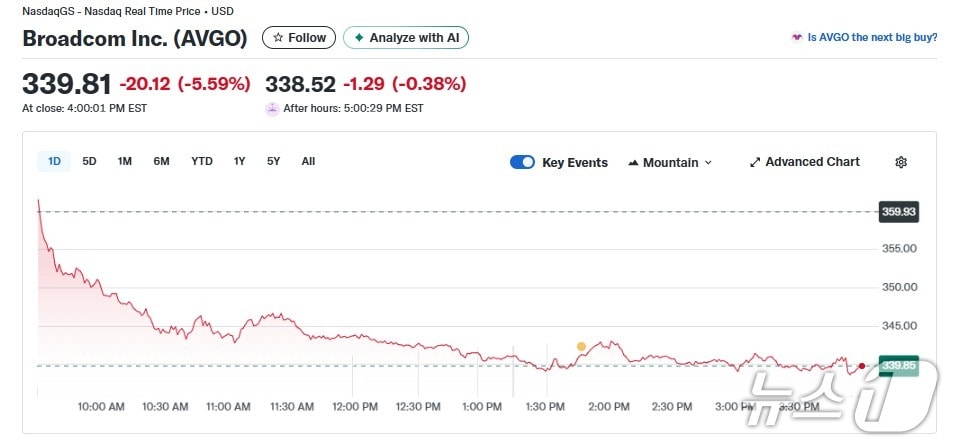Click Analyze with AI button
Screen dimensions: 953x447
(x=406, y=38)
